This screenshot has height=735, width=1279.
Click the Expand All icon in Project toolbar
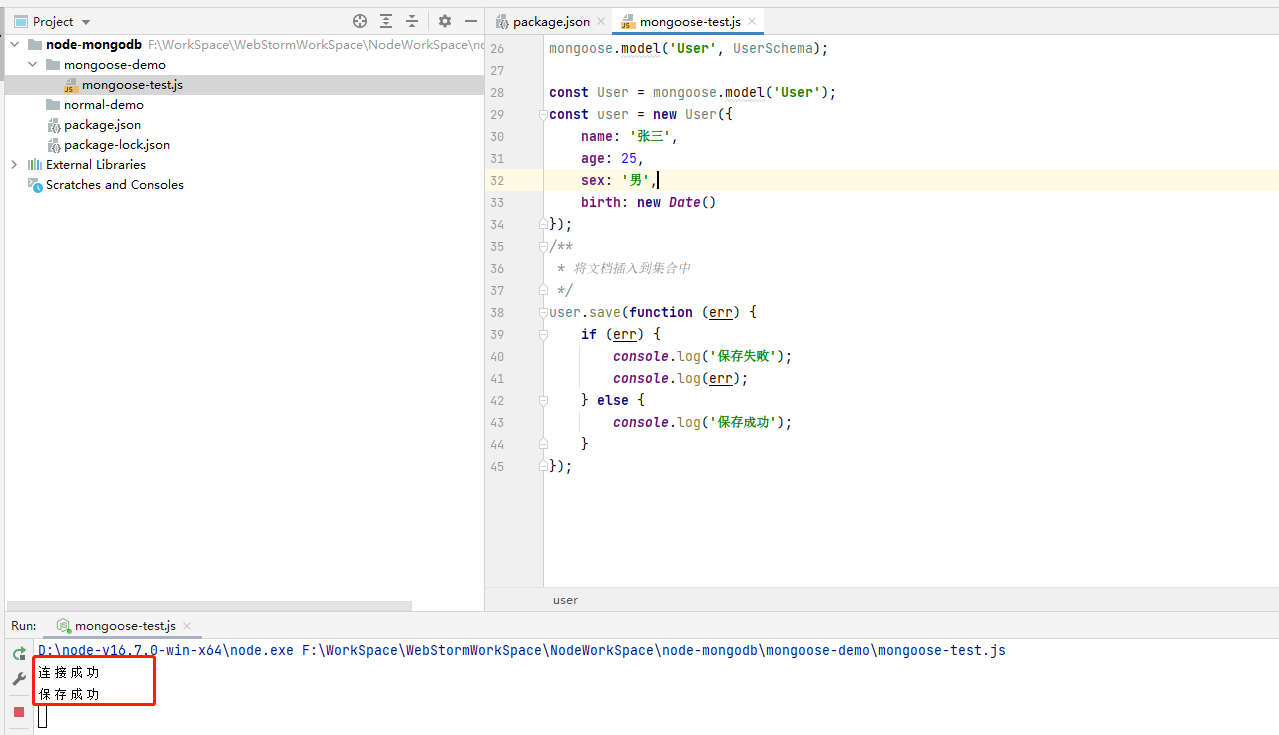pos(386,21)
